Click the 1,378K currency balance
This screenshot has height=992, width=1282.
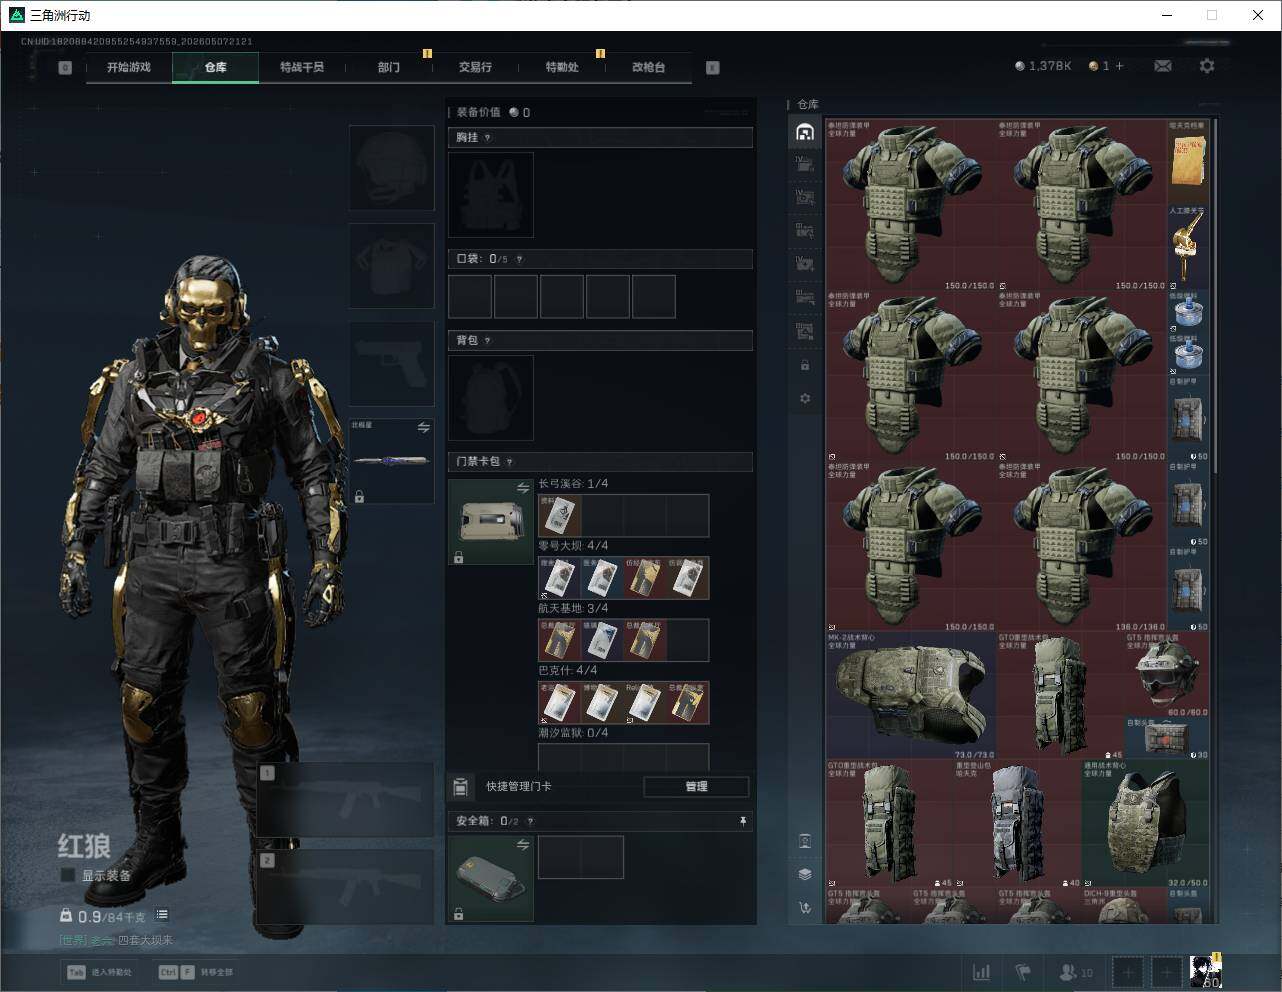tap(1043, 66)
